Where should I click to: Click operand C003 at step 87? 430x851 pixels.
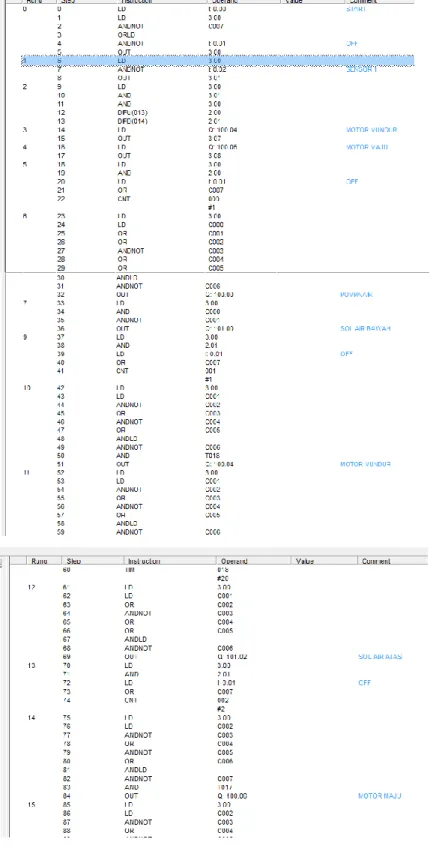tap(225, 822)
